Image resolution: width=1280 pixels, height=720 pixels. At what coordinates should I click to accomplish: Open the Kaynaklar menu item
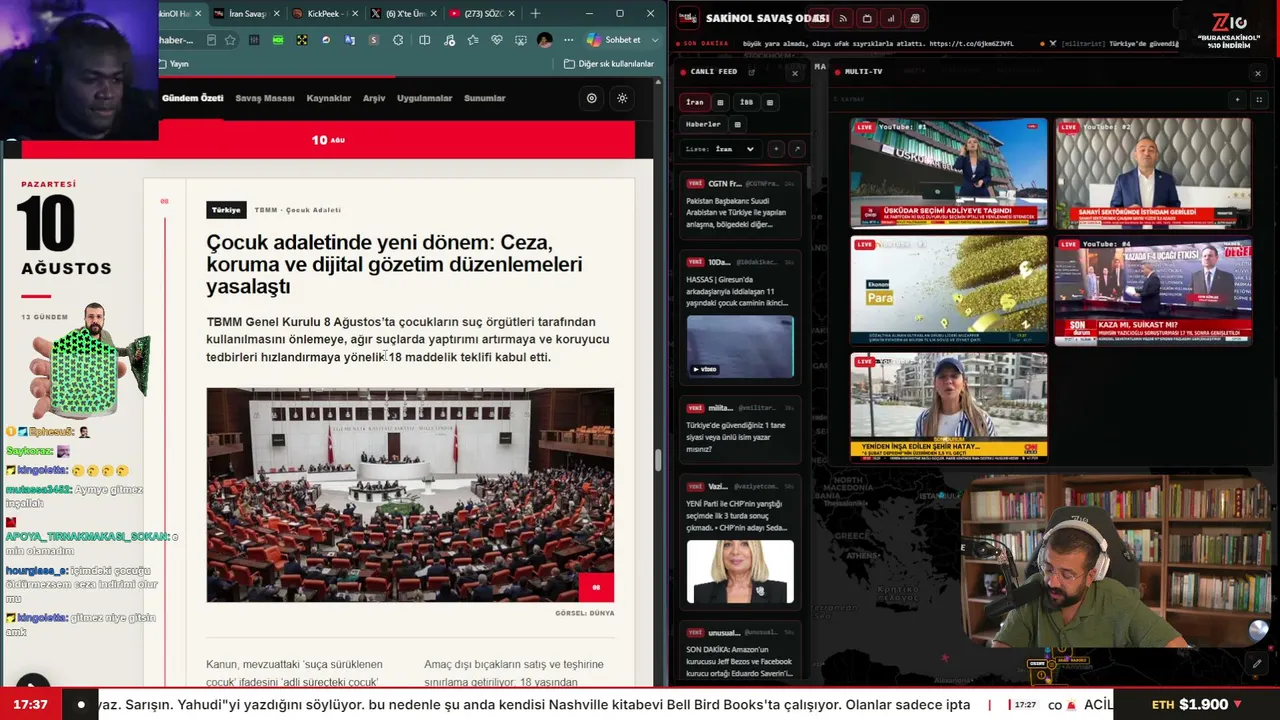329,98
